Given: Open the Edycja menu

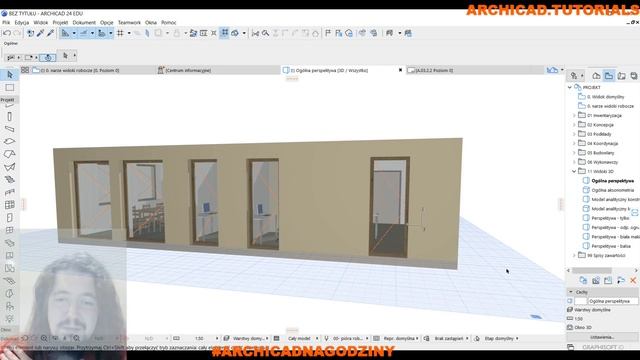Looking at the screenshot, I should click(x=22, y=22).
